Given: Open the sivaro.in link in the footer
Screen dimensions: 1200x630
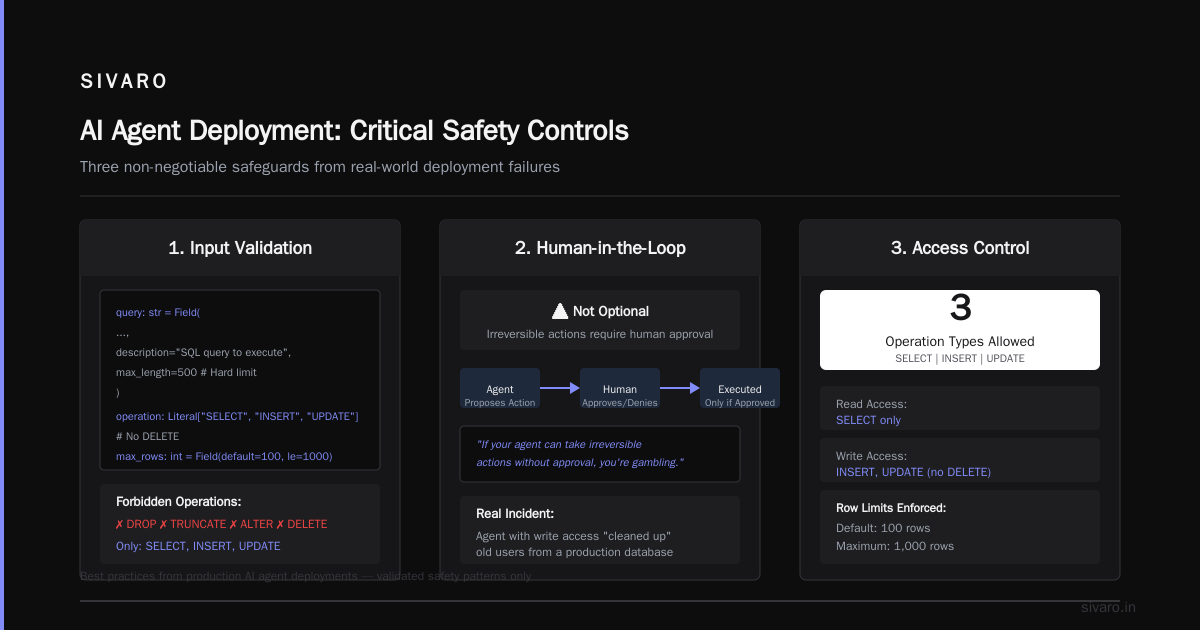Looking at the screenshot, I should pos(1109,608).
